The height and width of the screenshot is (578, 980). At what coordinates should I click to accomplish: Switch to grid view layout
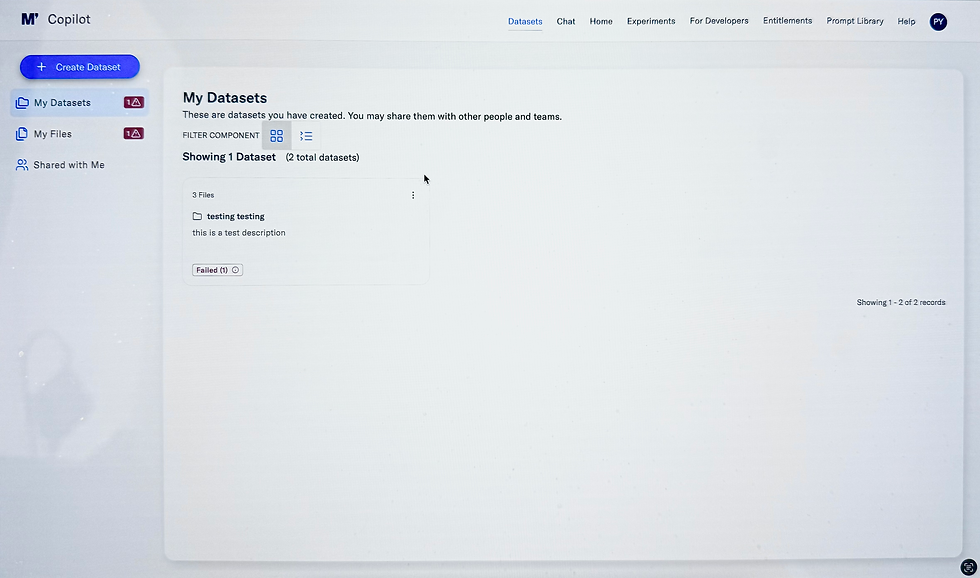pyautogui.click(x=276, y=136)
